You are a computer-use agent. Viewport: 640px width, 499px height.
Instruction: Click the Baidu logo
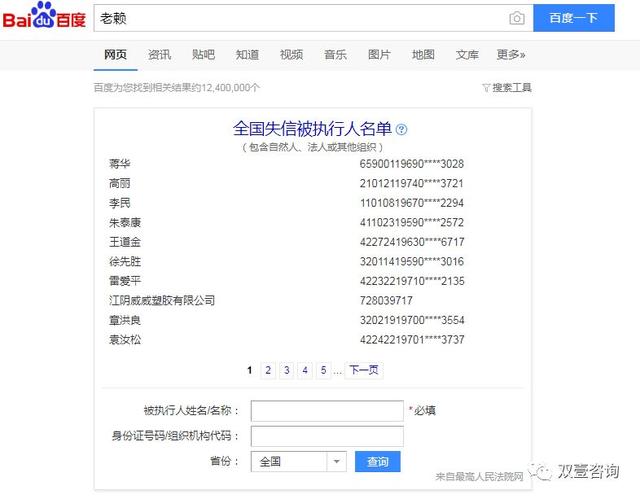44,17
